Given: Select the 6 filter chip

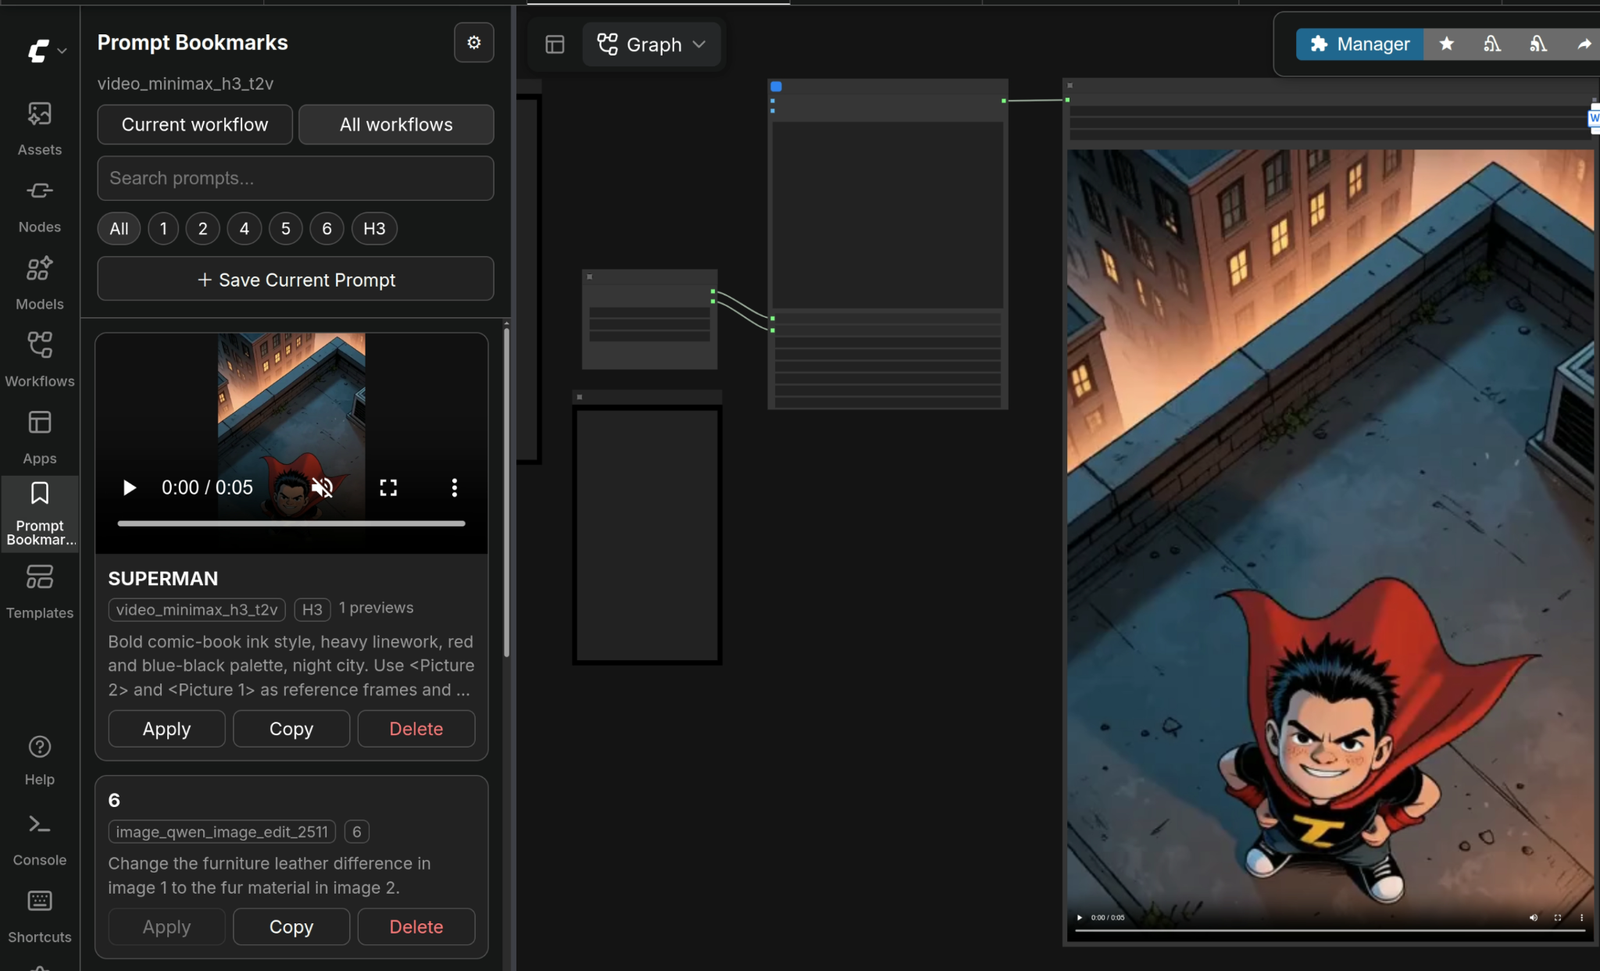Looking at the screenshot, I should click(x=327, y=229).
